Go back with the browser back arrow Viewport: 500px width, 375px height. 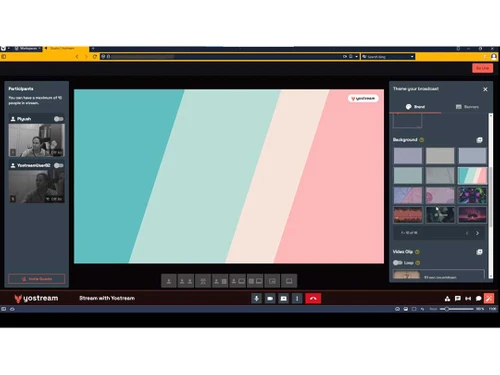click(x=77, y=57)
